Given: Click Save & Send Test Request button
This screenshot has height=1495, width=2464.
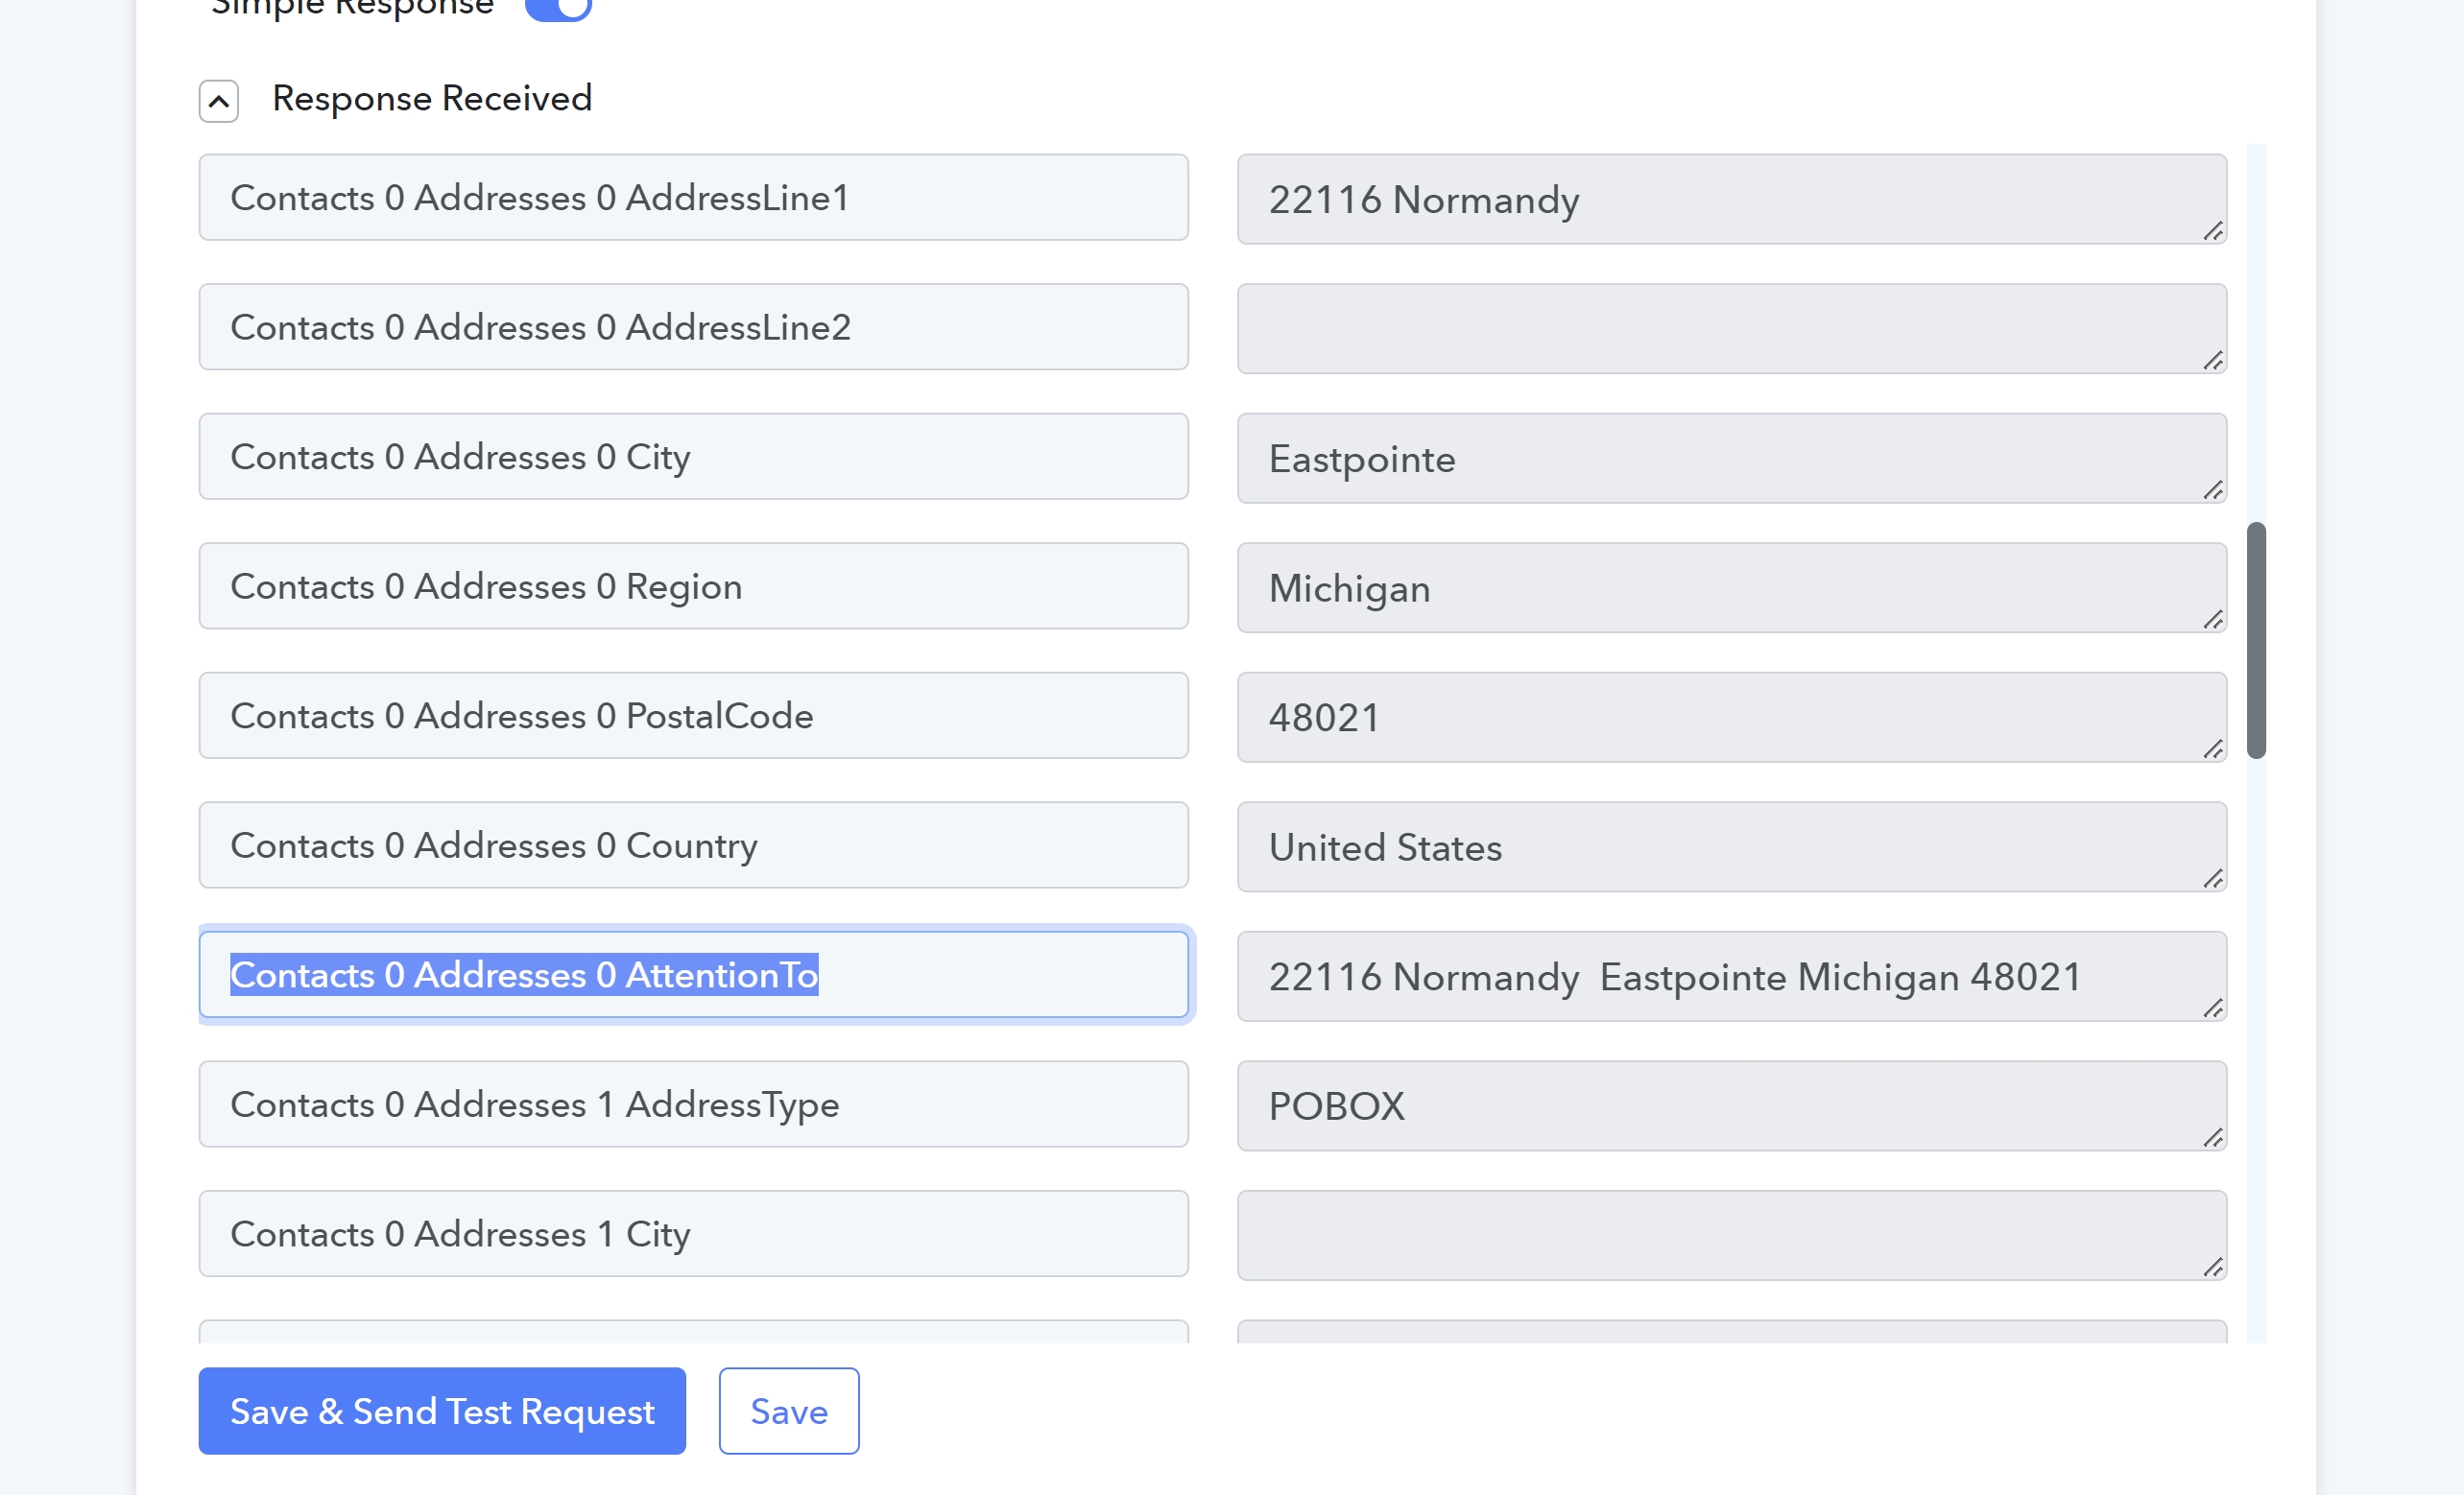Looking at the screenshot, I should [x=442, y=1410].
